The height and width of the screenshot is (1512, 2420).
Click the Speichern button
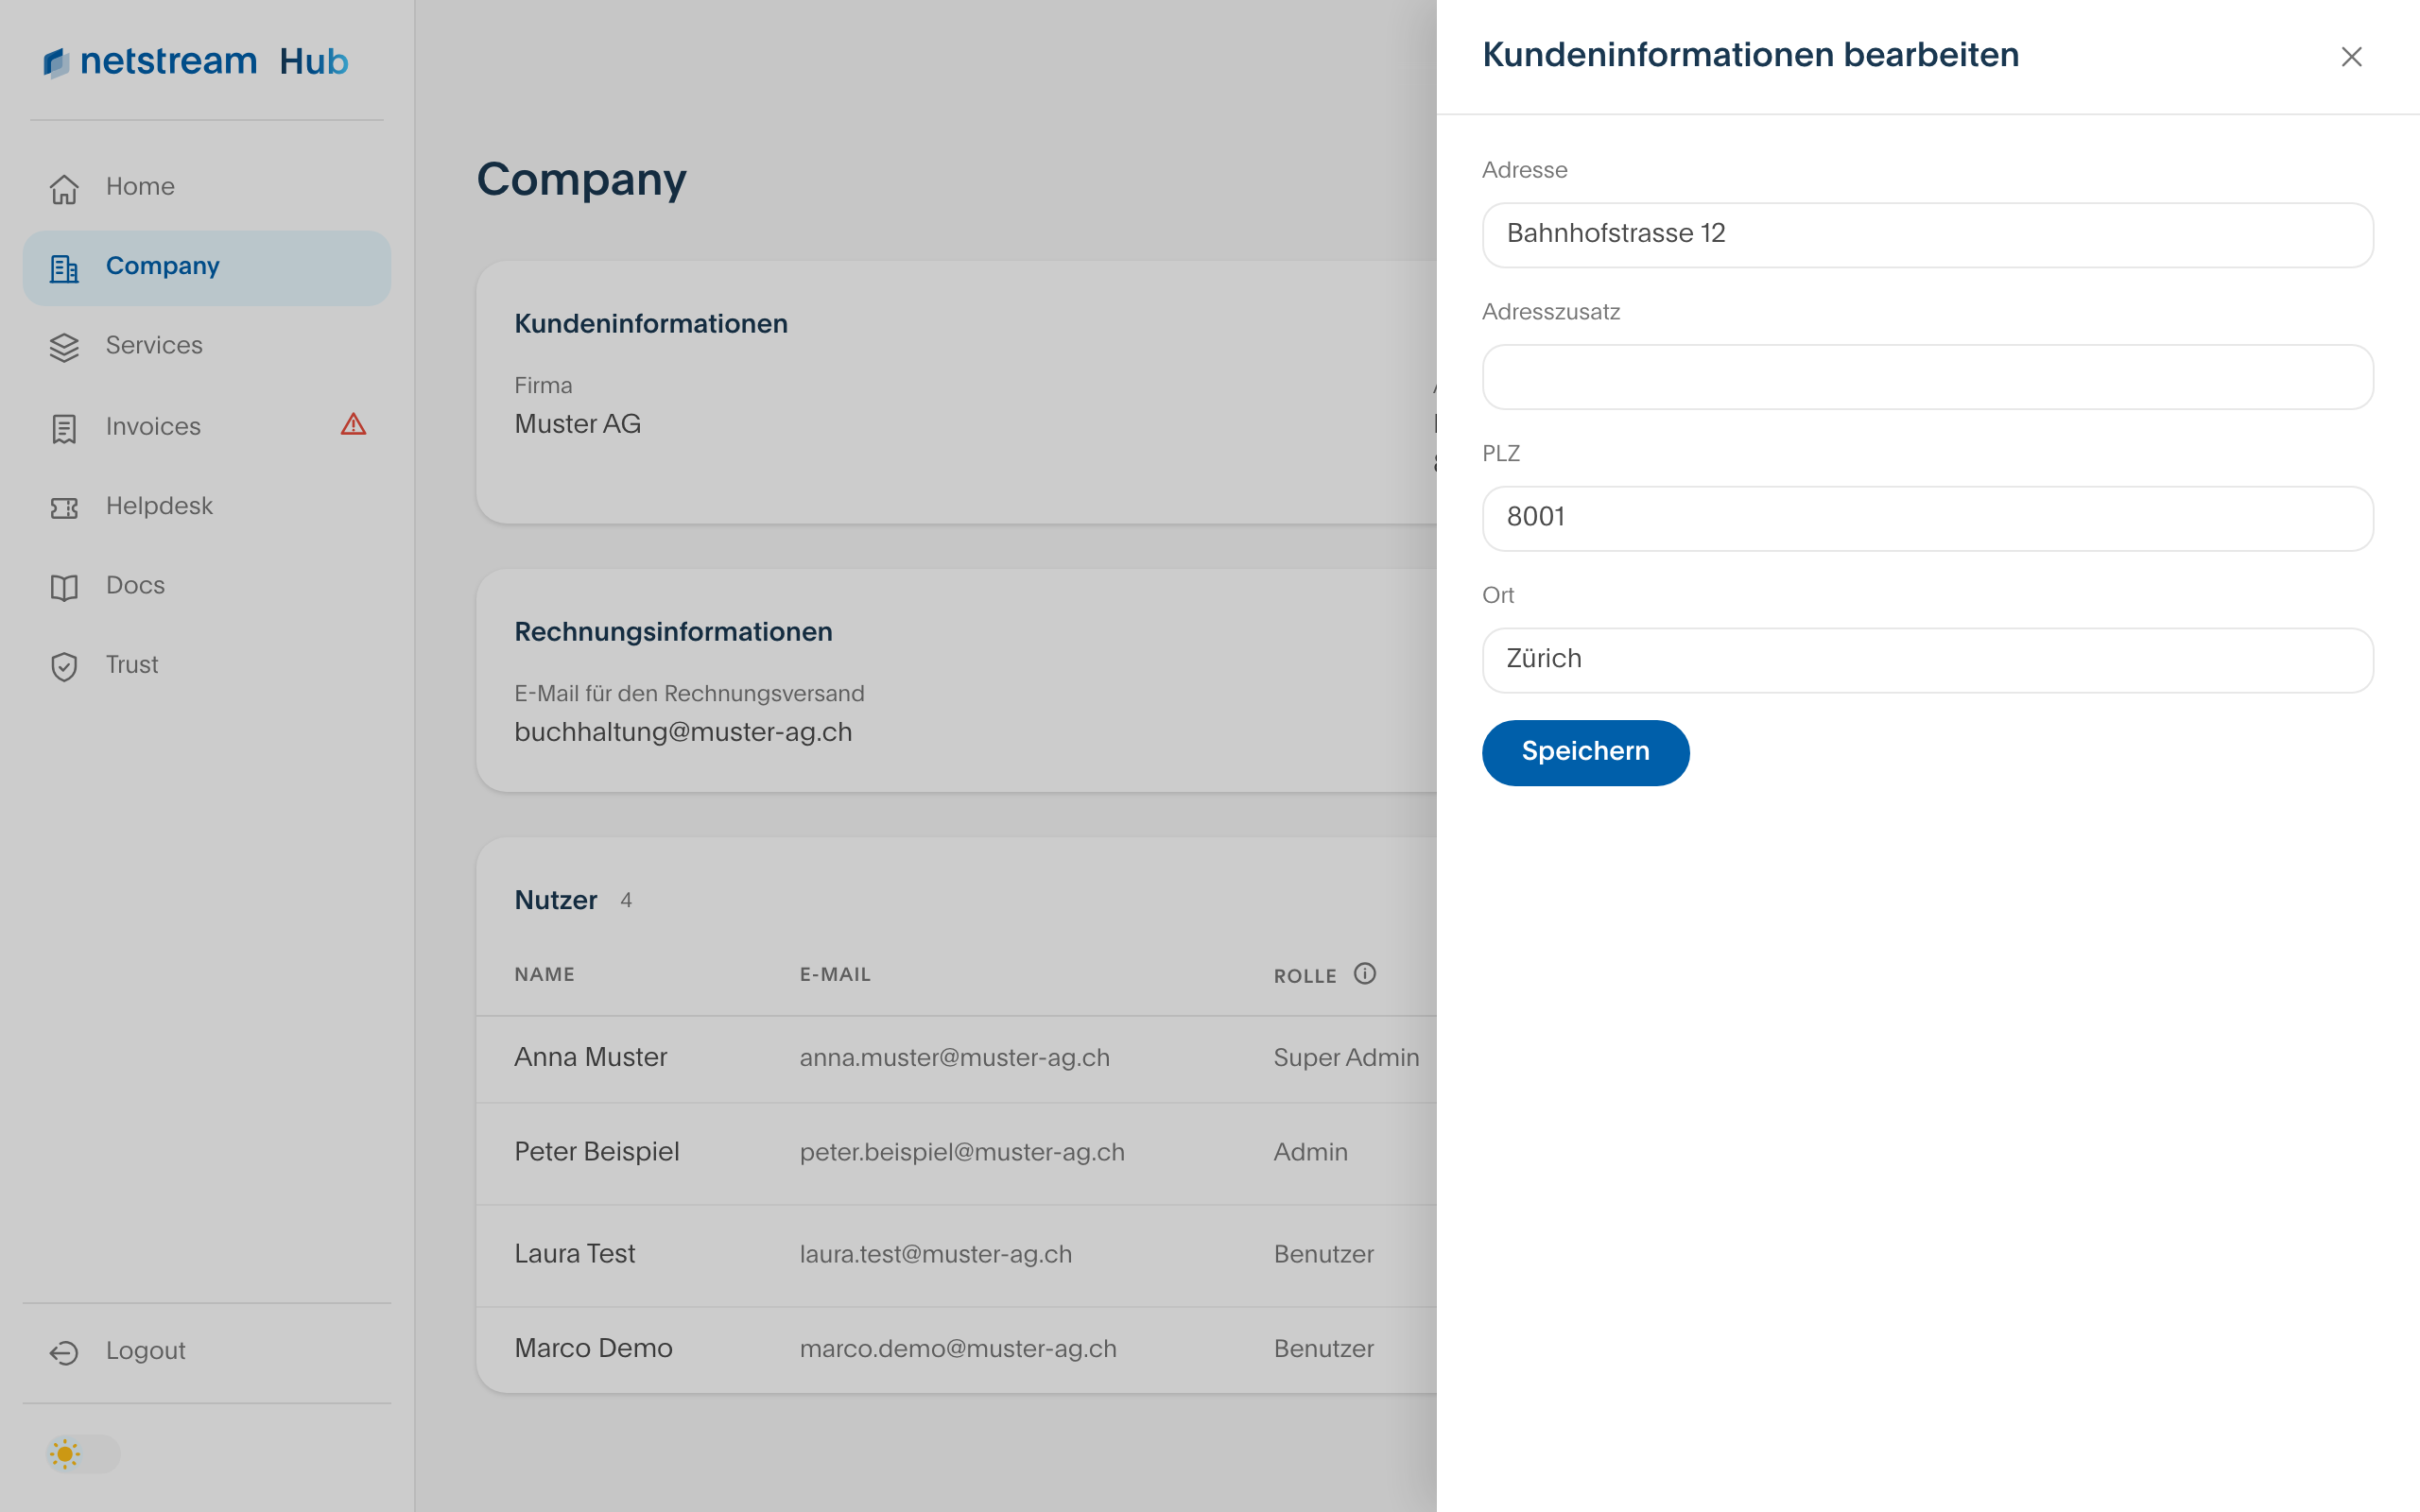point(1585,752)
